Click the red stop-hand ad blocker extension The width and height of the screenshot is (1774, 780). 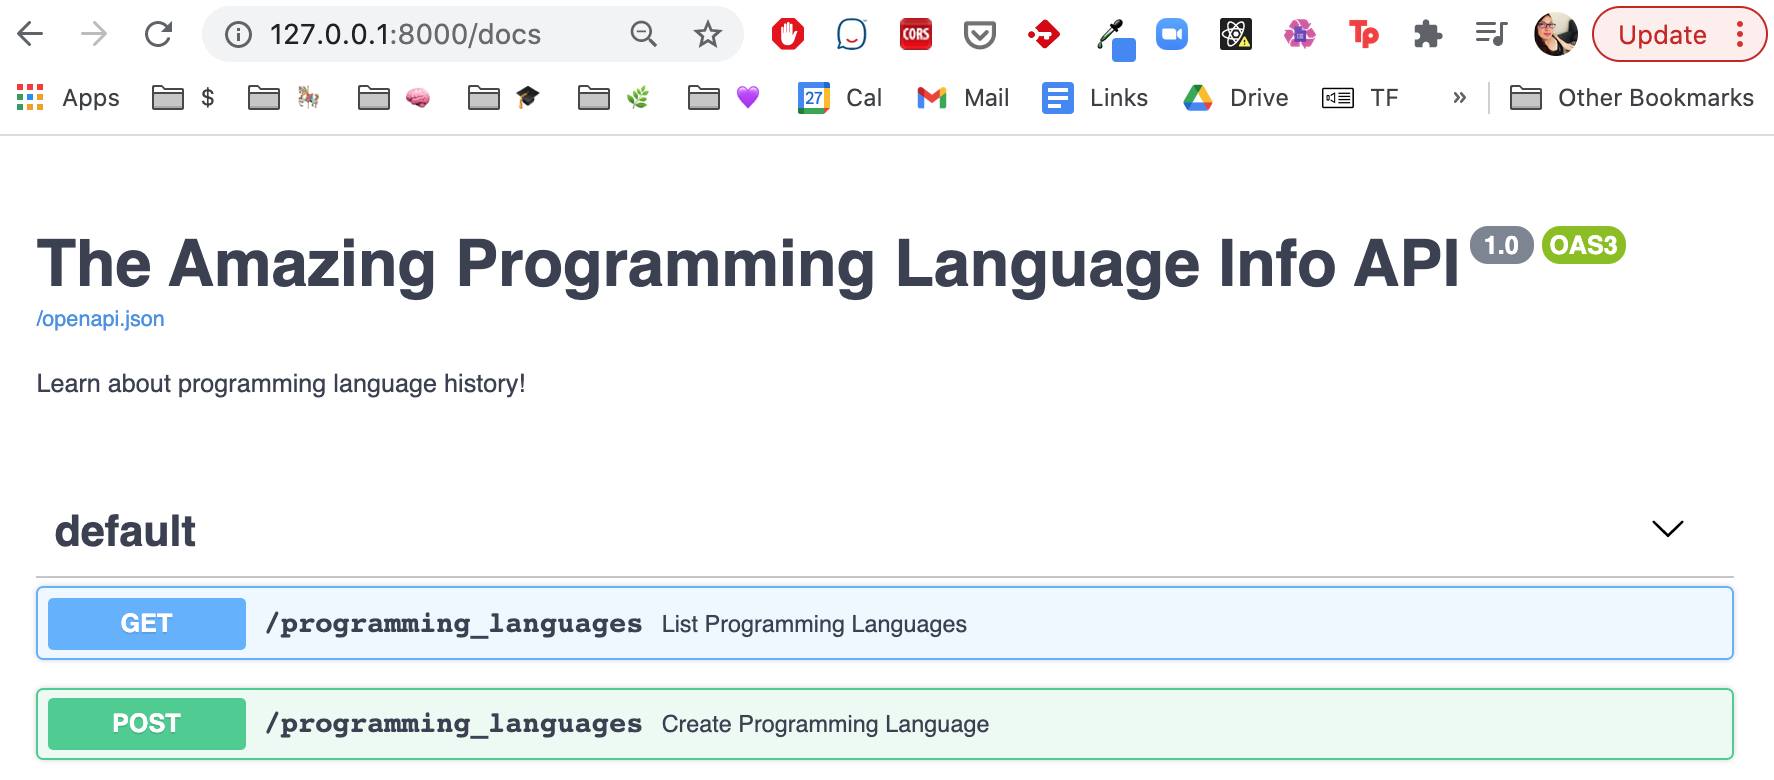pyautogui.click(x=788, y=35)
